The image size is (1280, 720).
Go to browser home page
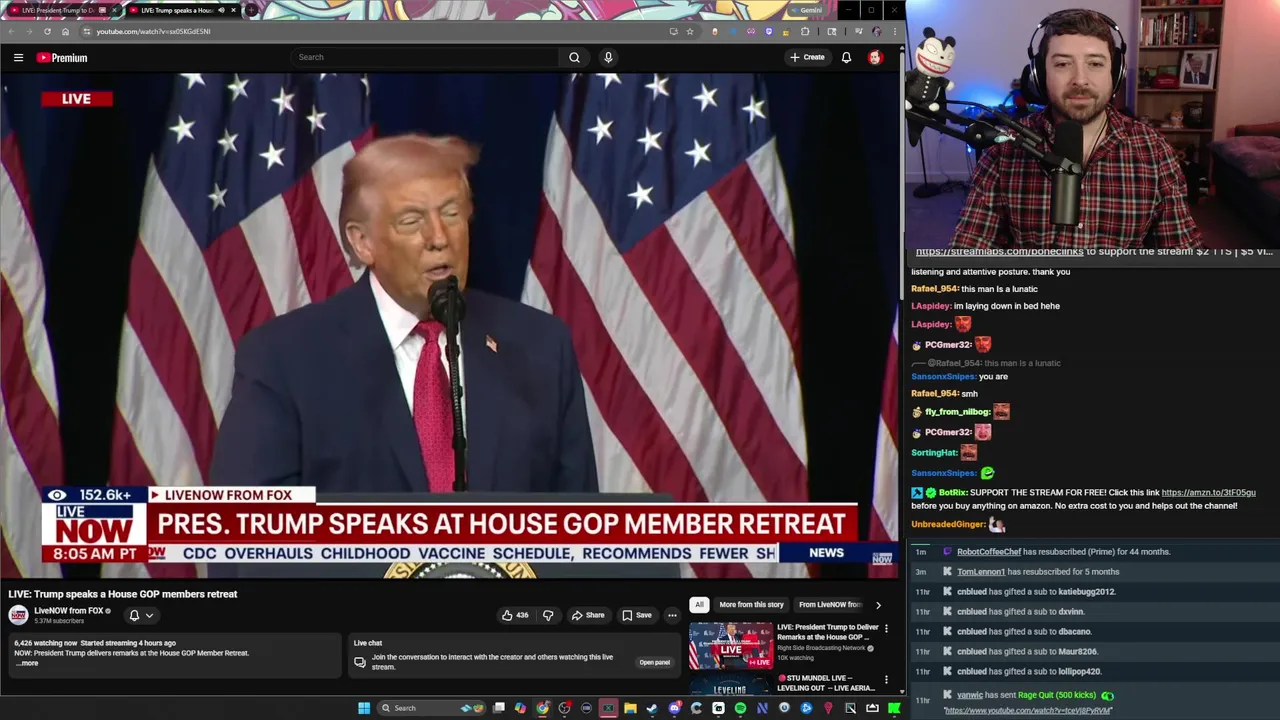[65, 31]
